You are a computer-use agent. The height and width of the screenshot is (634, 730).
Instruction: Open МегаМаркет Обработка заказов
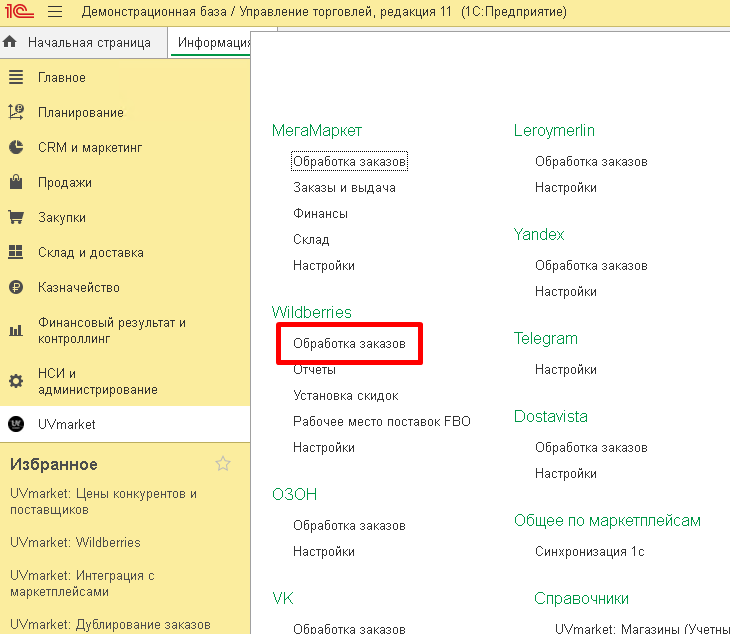[349, 161]
